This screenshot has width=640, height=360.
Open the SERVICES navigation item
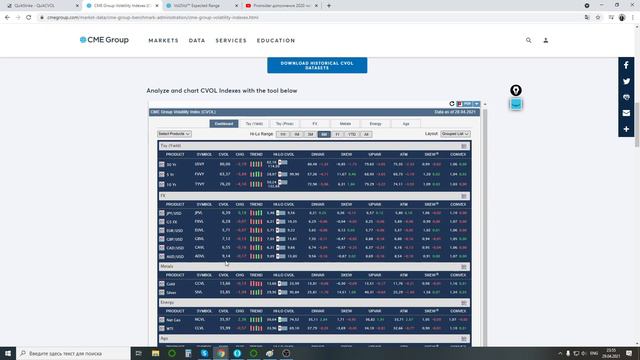point(231,40)
